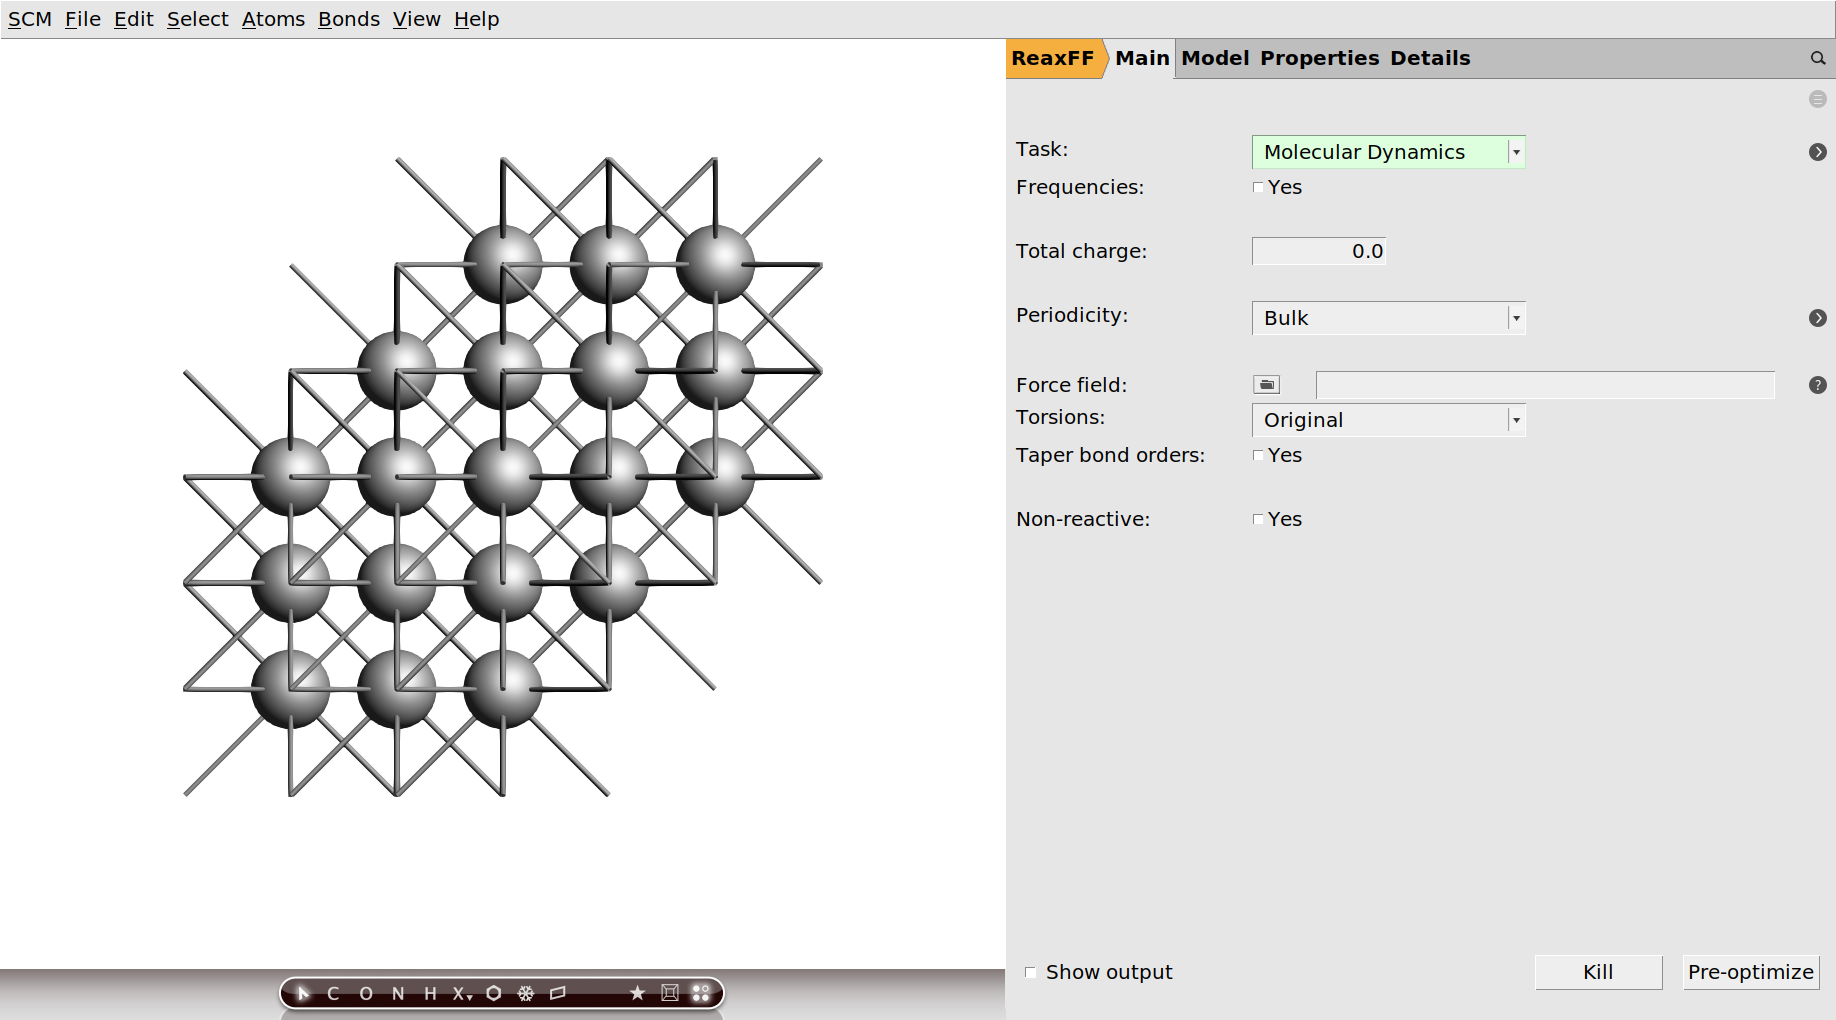The image size is (1836, 1020).
Task: Open the snowflake crystal builder tool
Action: [x=526, y=993]
